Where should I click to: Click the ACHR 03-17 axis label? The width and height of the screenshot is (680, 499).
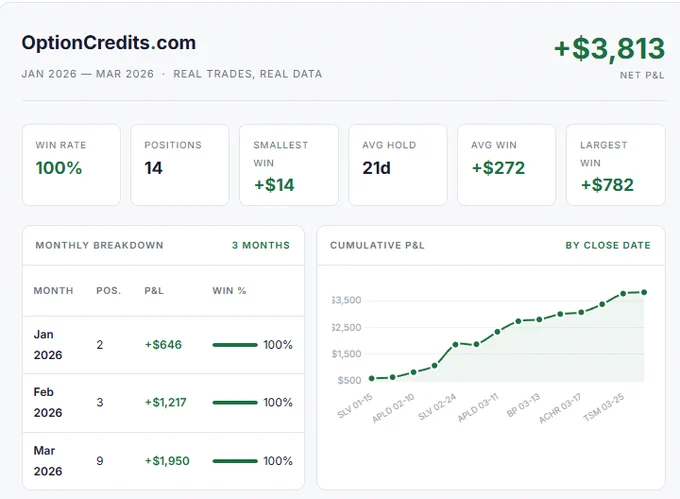[x=560, y=408]
